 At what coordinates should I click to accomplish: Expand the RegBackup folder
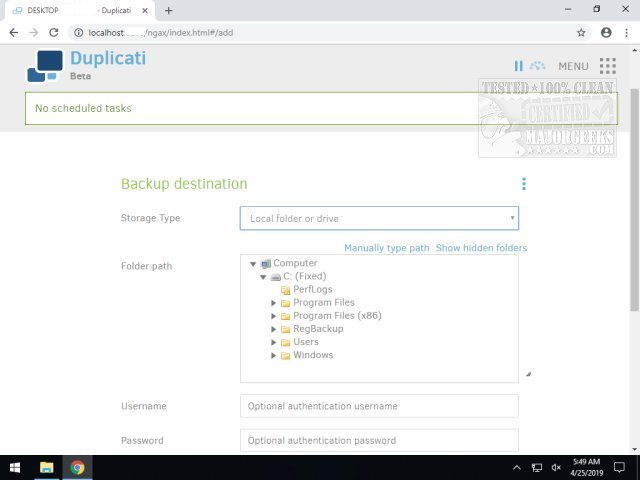pyautogui.click(x=273, y=329)
